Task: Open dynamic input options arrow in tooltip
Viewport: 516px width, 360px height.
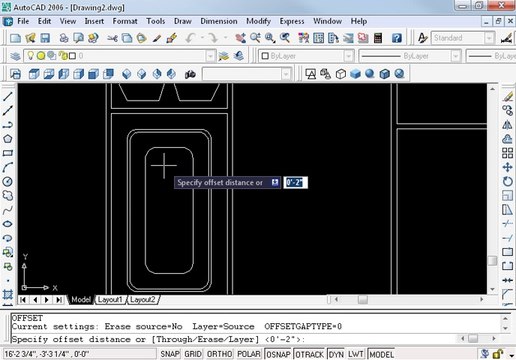Action: coord(275,182)
